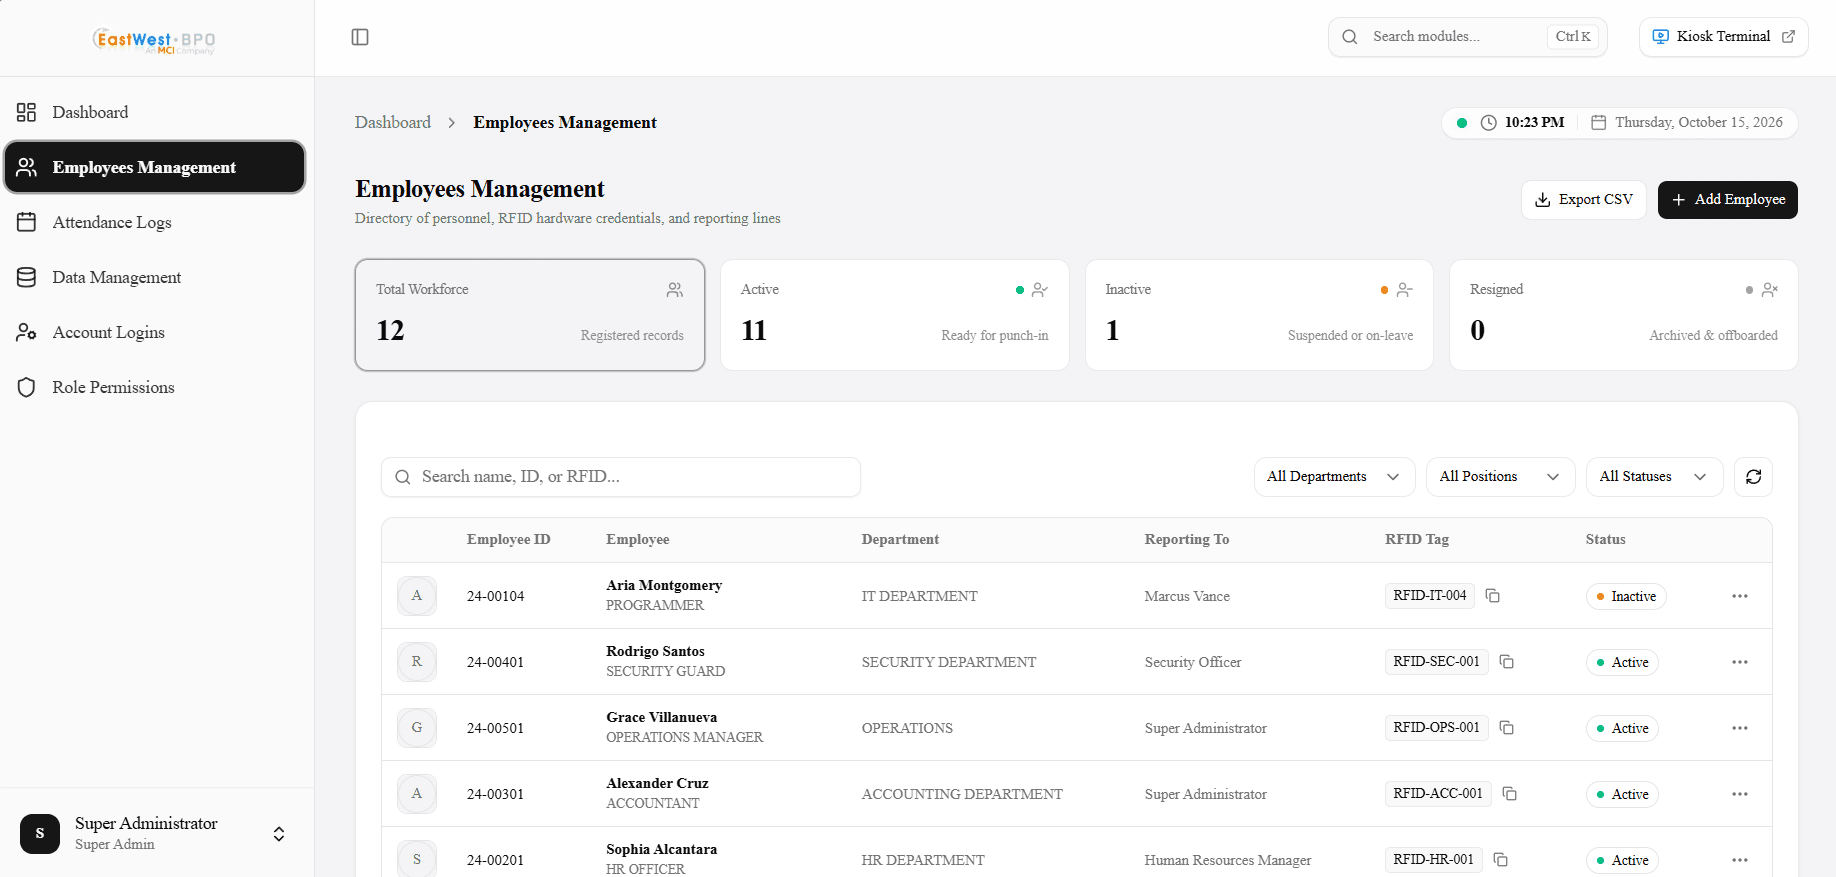Click the Department column header
Viewport: 1836px width, 877px height.
point(900,539)
